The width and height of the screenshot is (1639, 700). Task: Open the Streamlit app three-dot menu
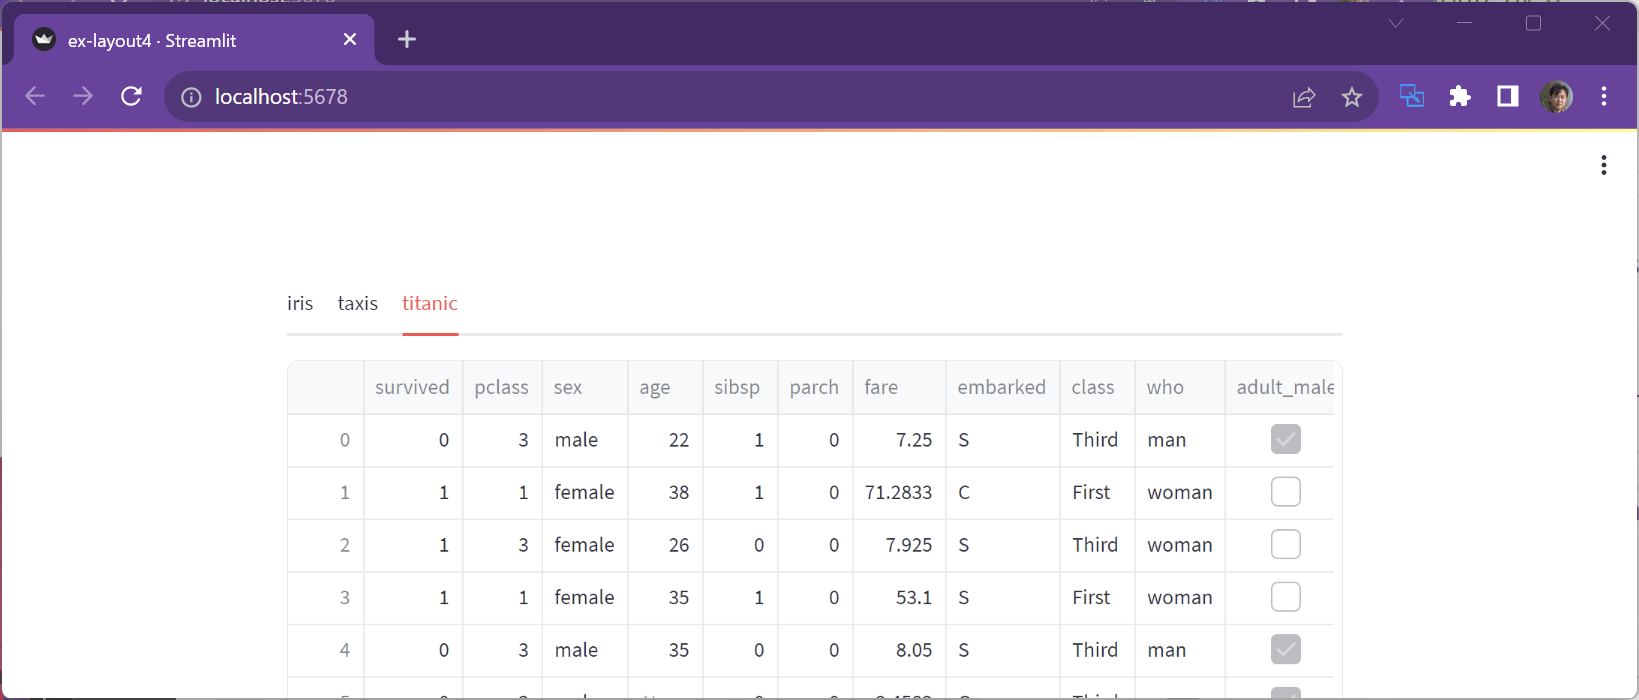pyautogui.click(x=1603, y=165)
